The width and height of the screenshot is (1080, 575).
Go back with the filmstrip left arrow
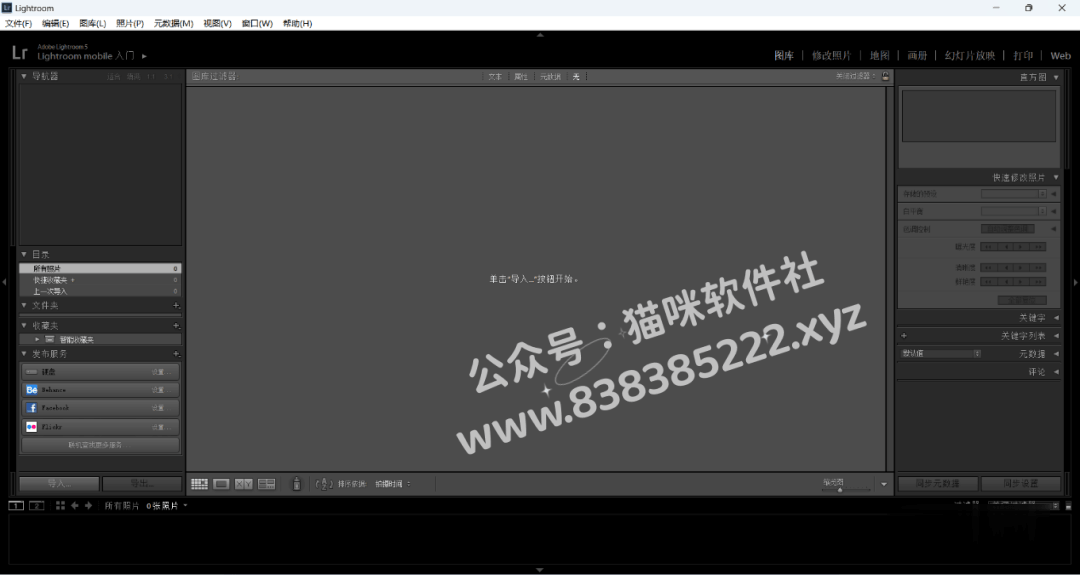(74, 505)
